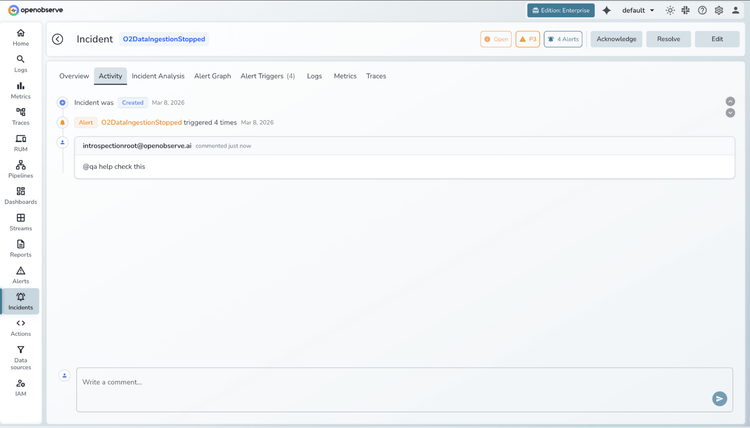Open Streams in the sidebar
The height and width of the screenshot is (428, 750).
pyautogui.click(x=21, y=222)
